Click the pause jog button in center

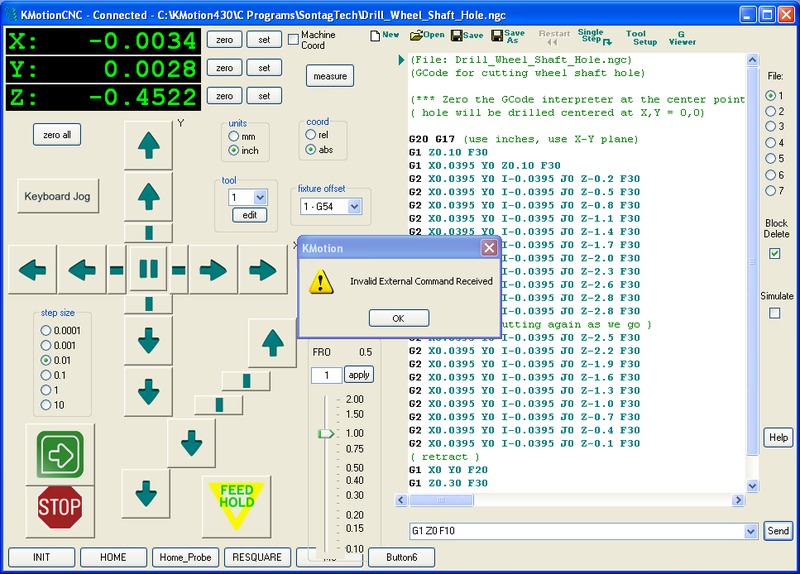pyautogui.click(x=148, y=269)
